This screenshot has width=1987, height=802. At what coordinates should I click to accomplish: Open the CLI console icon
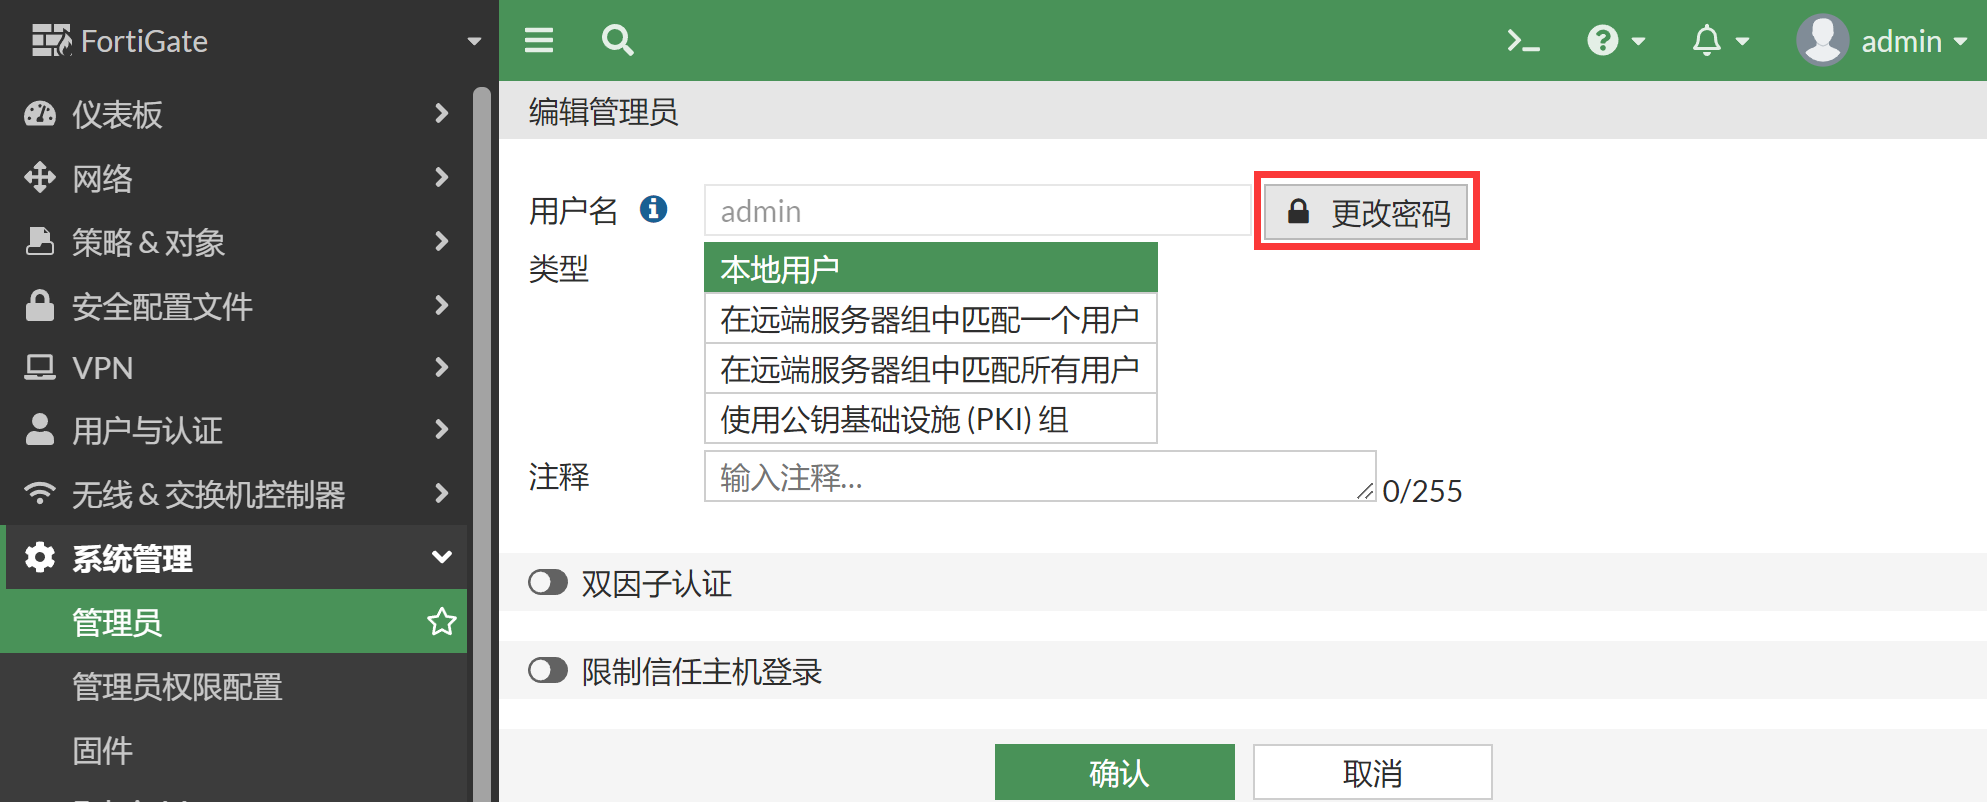[x=1523, y=41]
